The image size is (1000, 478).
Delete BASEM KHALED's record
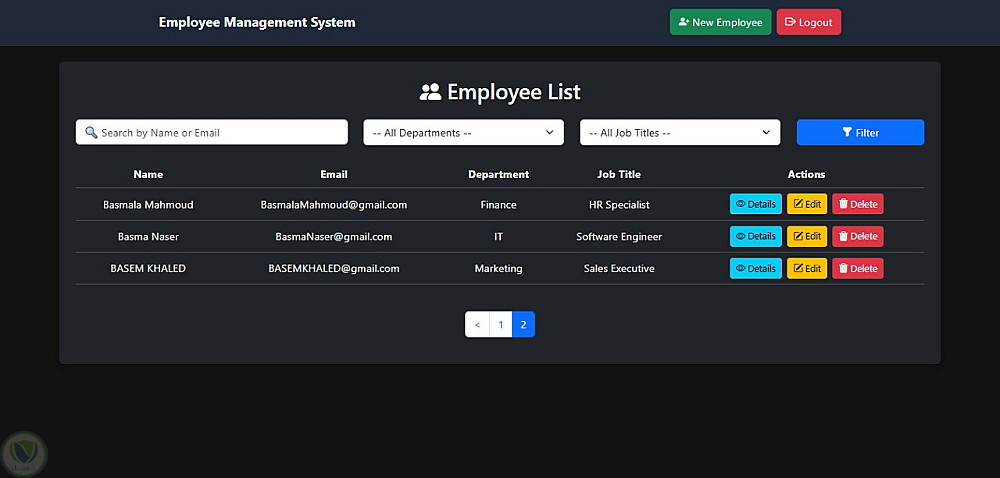coord(858,268)
